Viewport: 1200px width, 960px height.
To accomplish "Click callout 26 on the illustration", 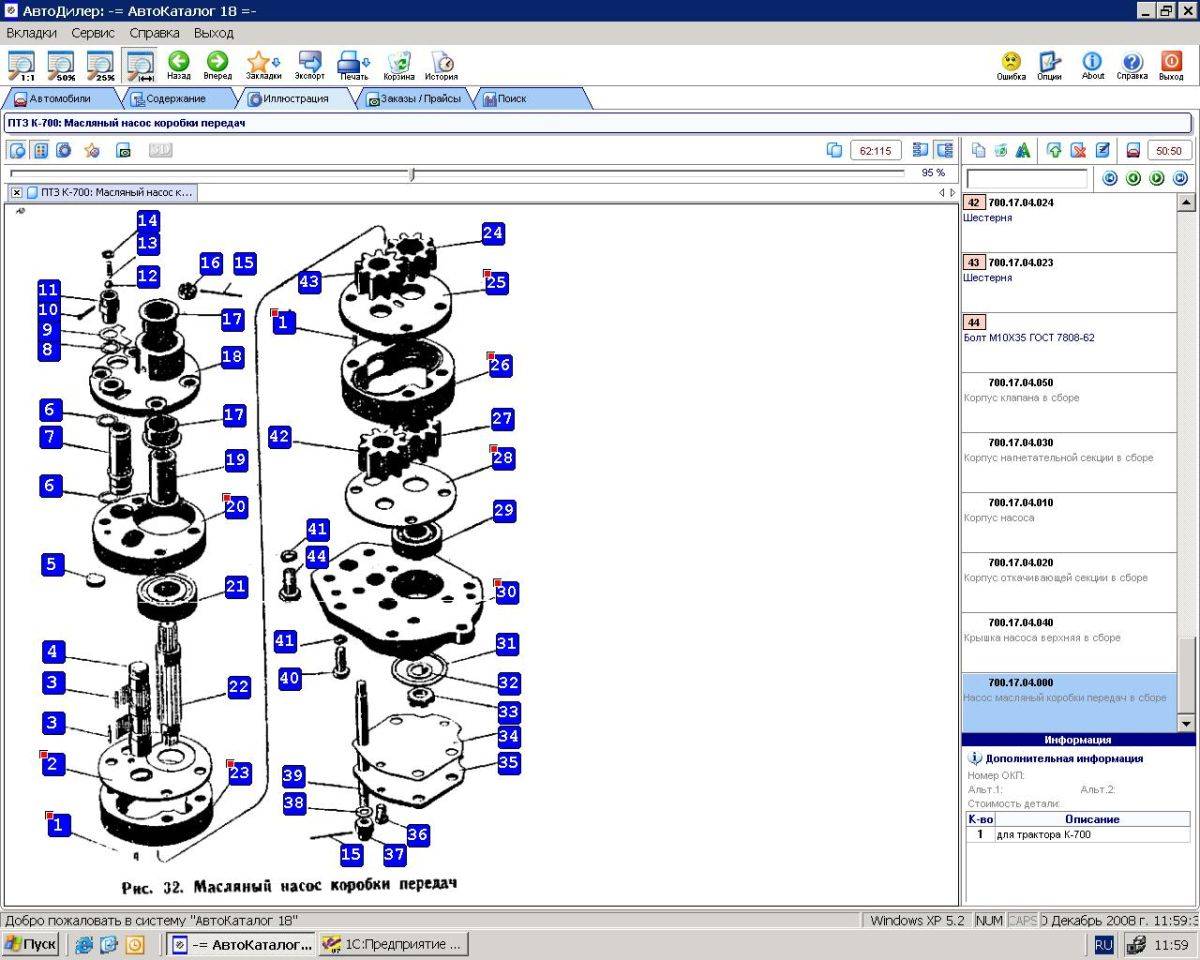I will [500, 365].
